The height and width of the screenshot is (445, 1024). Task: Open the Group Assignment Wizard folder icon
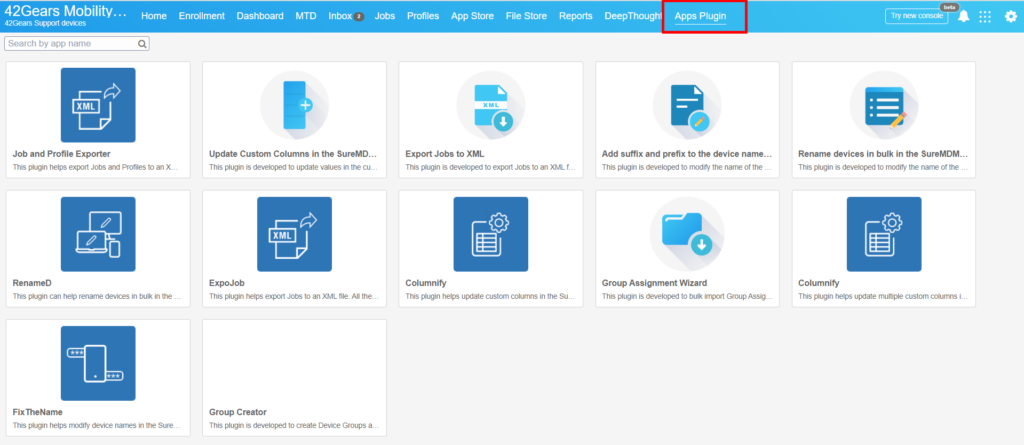(687, 234)
